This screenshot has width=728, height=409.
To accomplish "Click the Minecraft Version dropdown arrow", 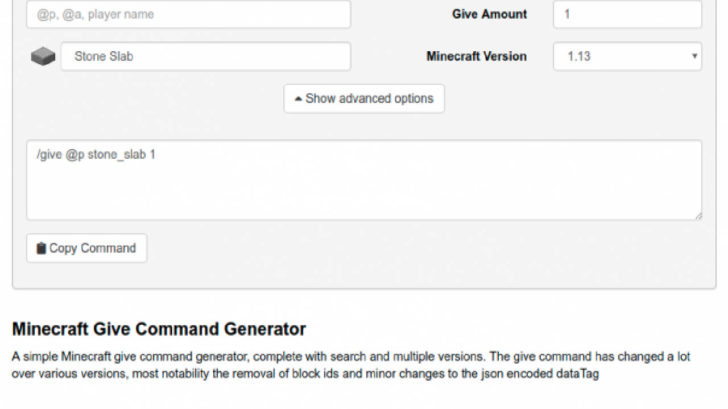I will coord(694,56).
